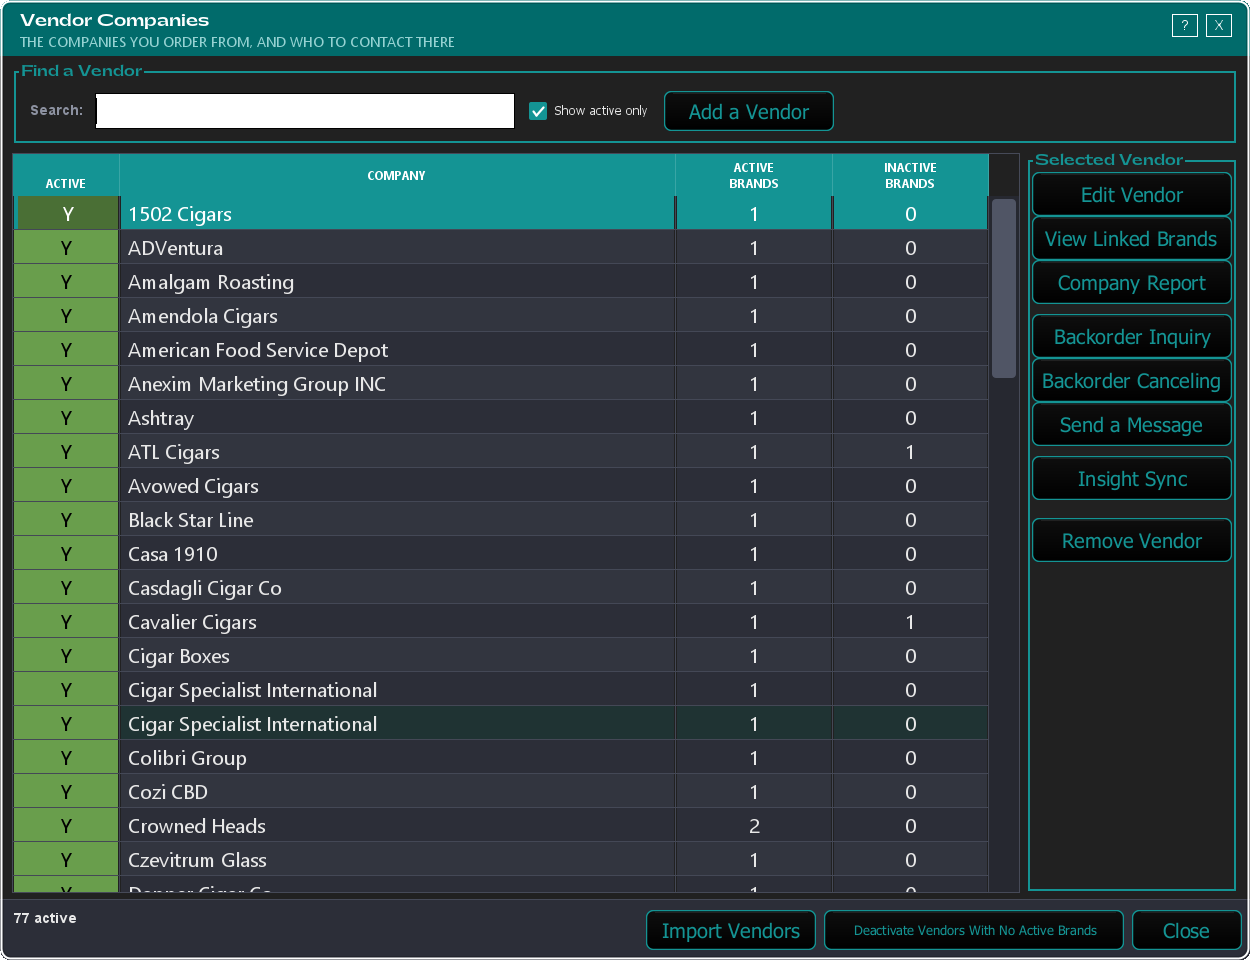Select the ADVentura vendor row

click(500, 248)
